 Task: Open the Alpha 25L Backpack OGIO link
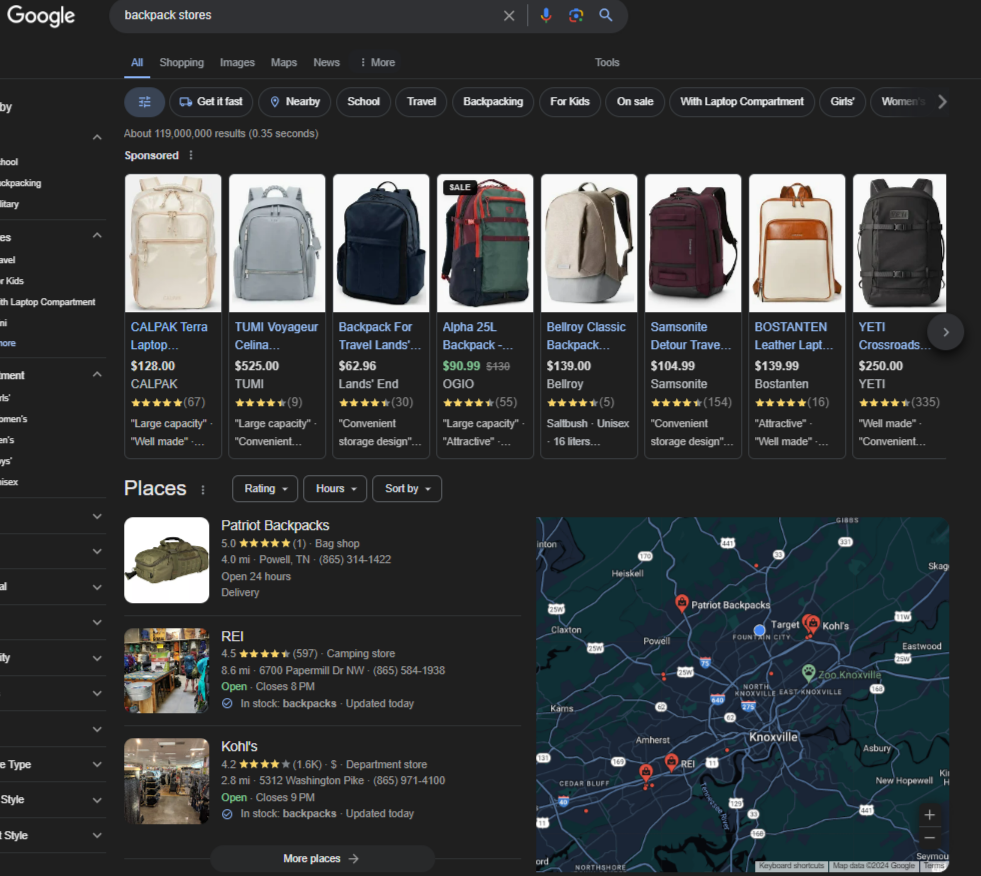pyautogui.click(x=478, y=336)
